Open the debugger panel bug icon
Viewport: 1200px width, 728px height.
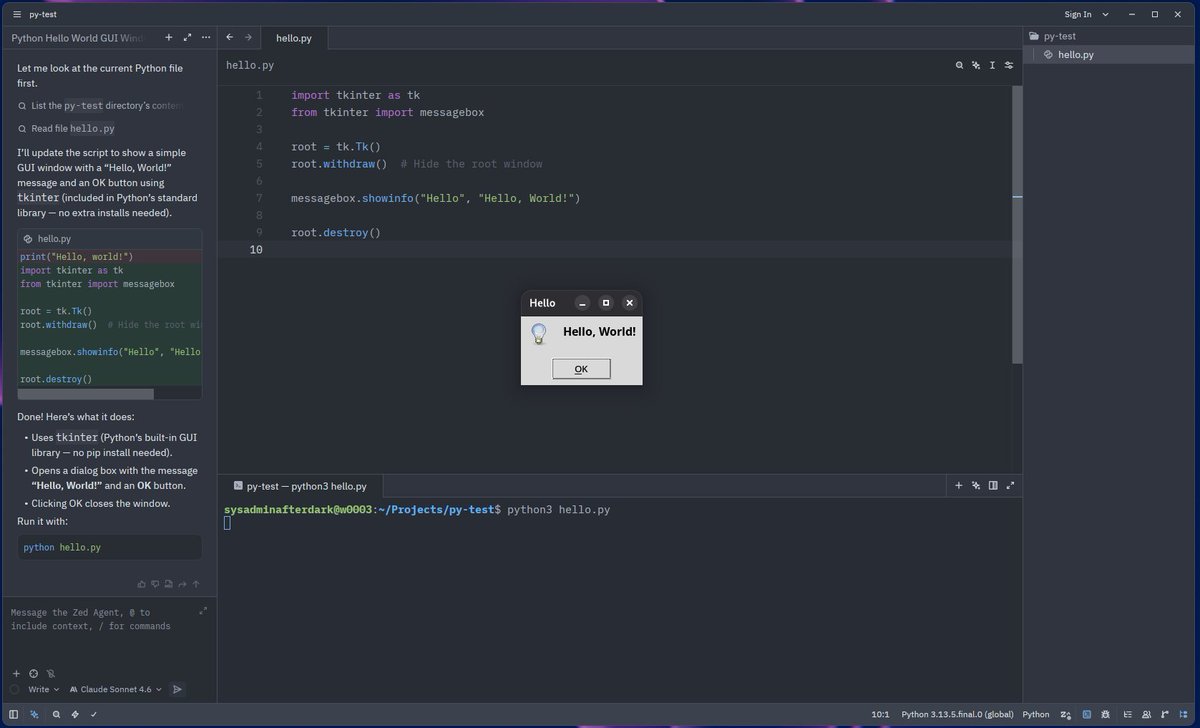point(1105,714)
